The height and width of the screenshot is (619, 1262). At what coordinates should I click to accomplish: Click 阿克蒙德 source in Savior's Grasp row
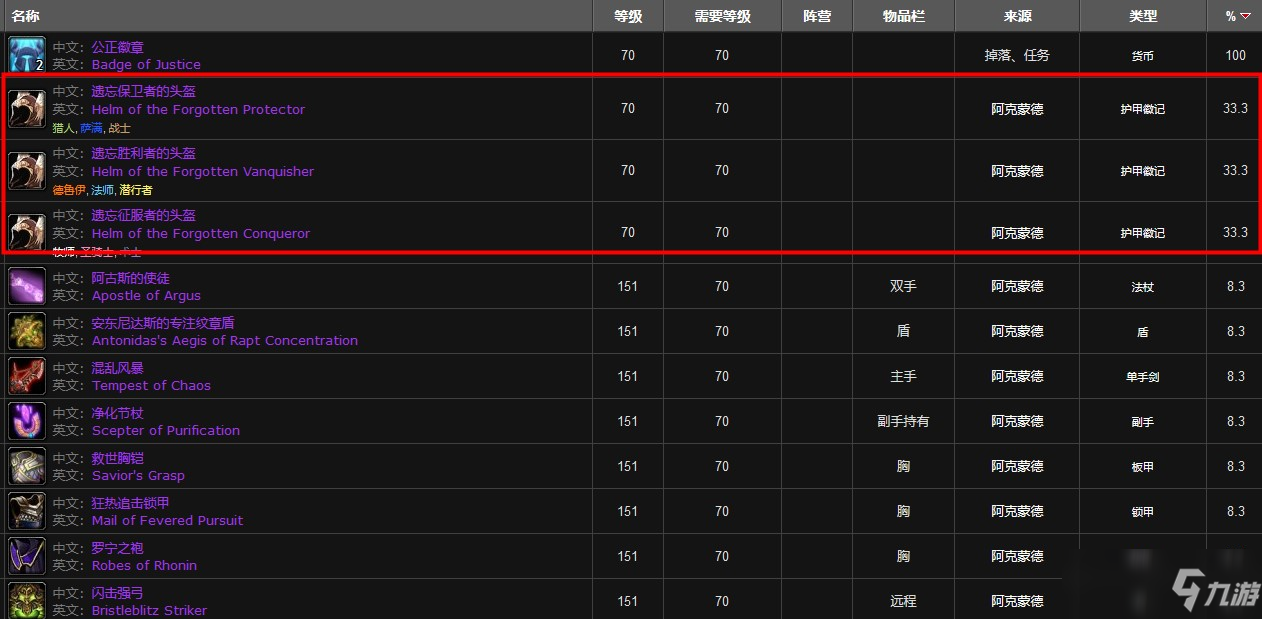click(1017, 466)
